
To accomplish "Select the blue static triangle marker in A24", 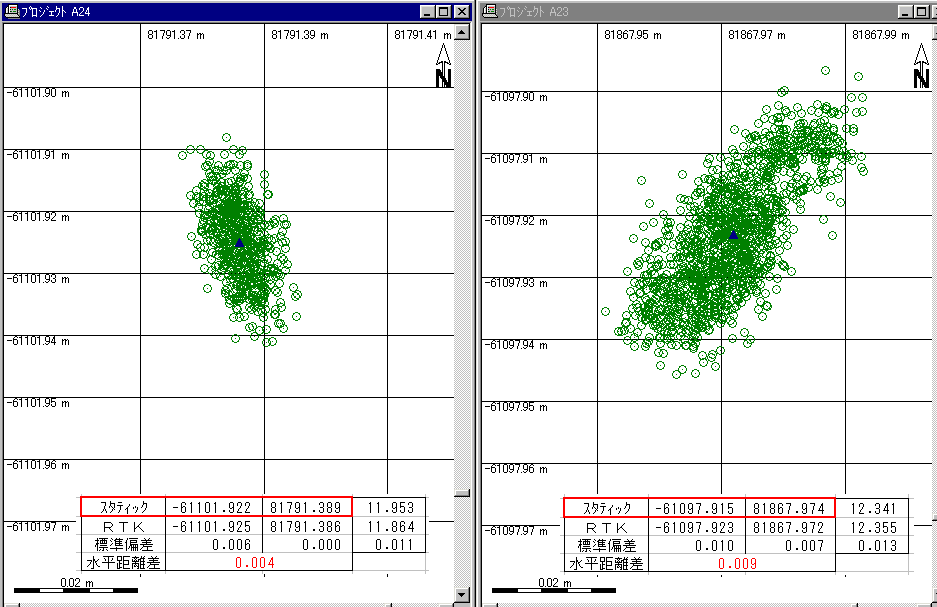I will (x=239, y=243).
